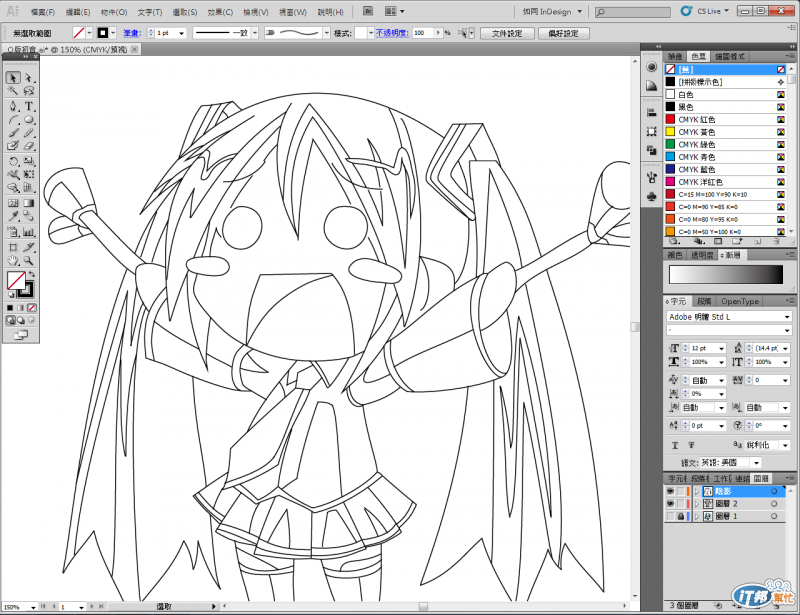Open the Align panel icon in dock
Screen dimensions: 800x615
(x=652, y=113)
